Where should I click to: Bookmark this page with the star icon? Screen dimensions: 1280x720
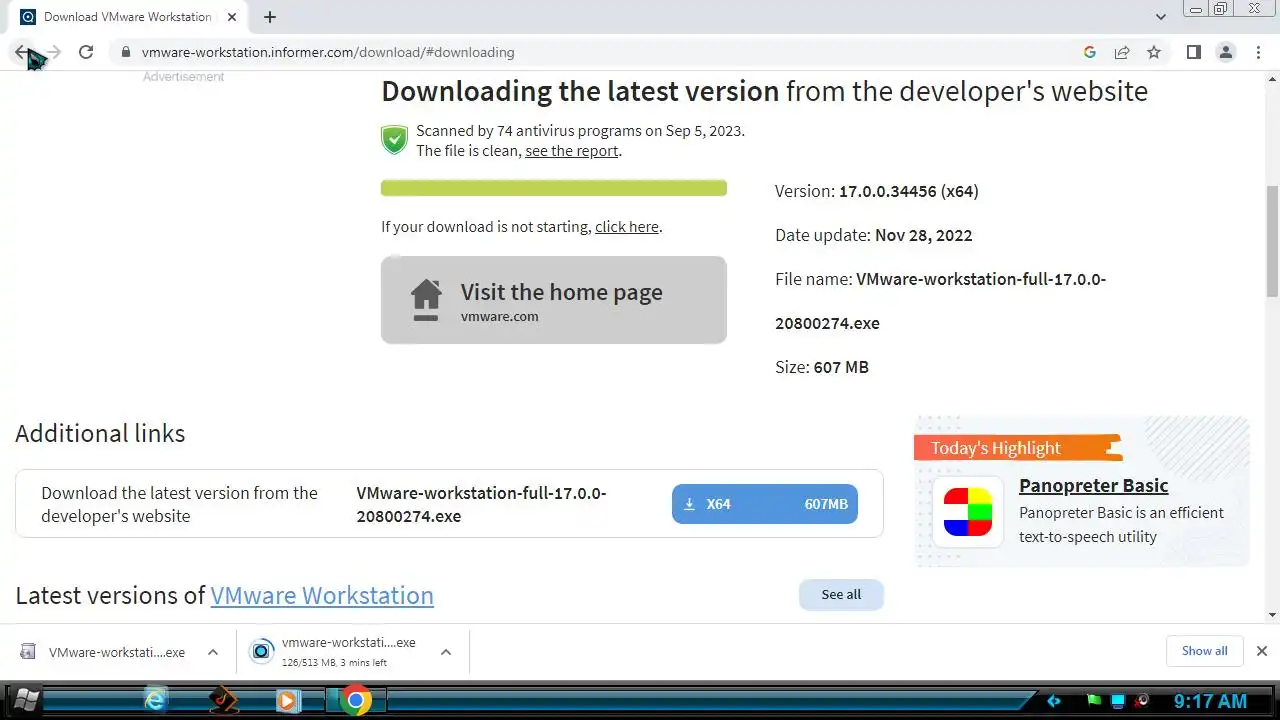pos(1154,52)
